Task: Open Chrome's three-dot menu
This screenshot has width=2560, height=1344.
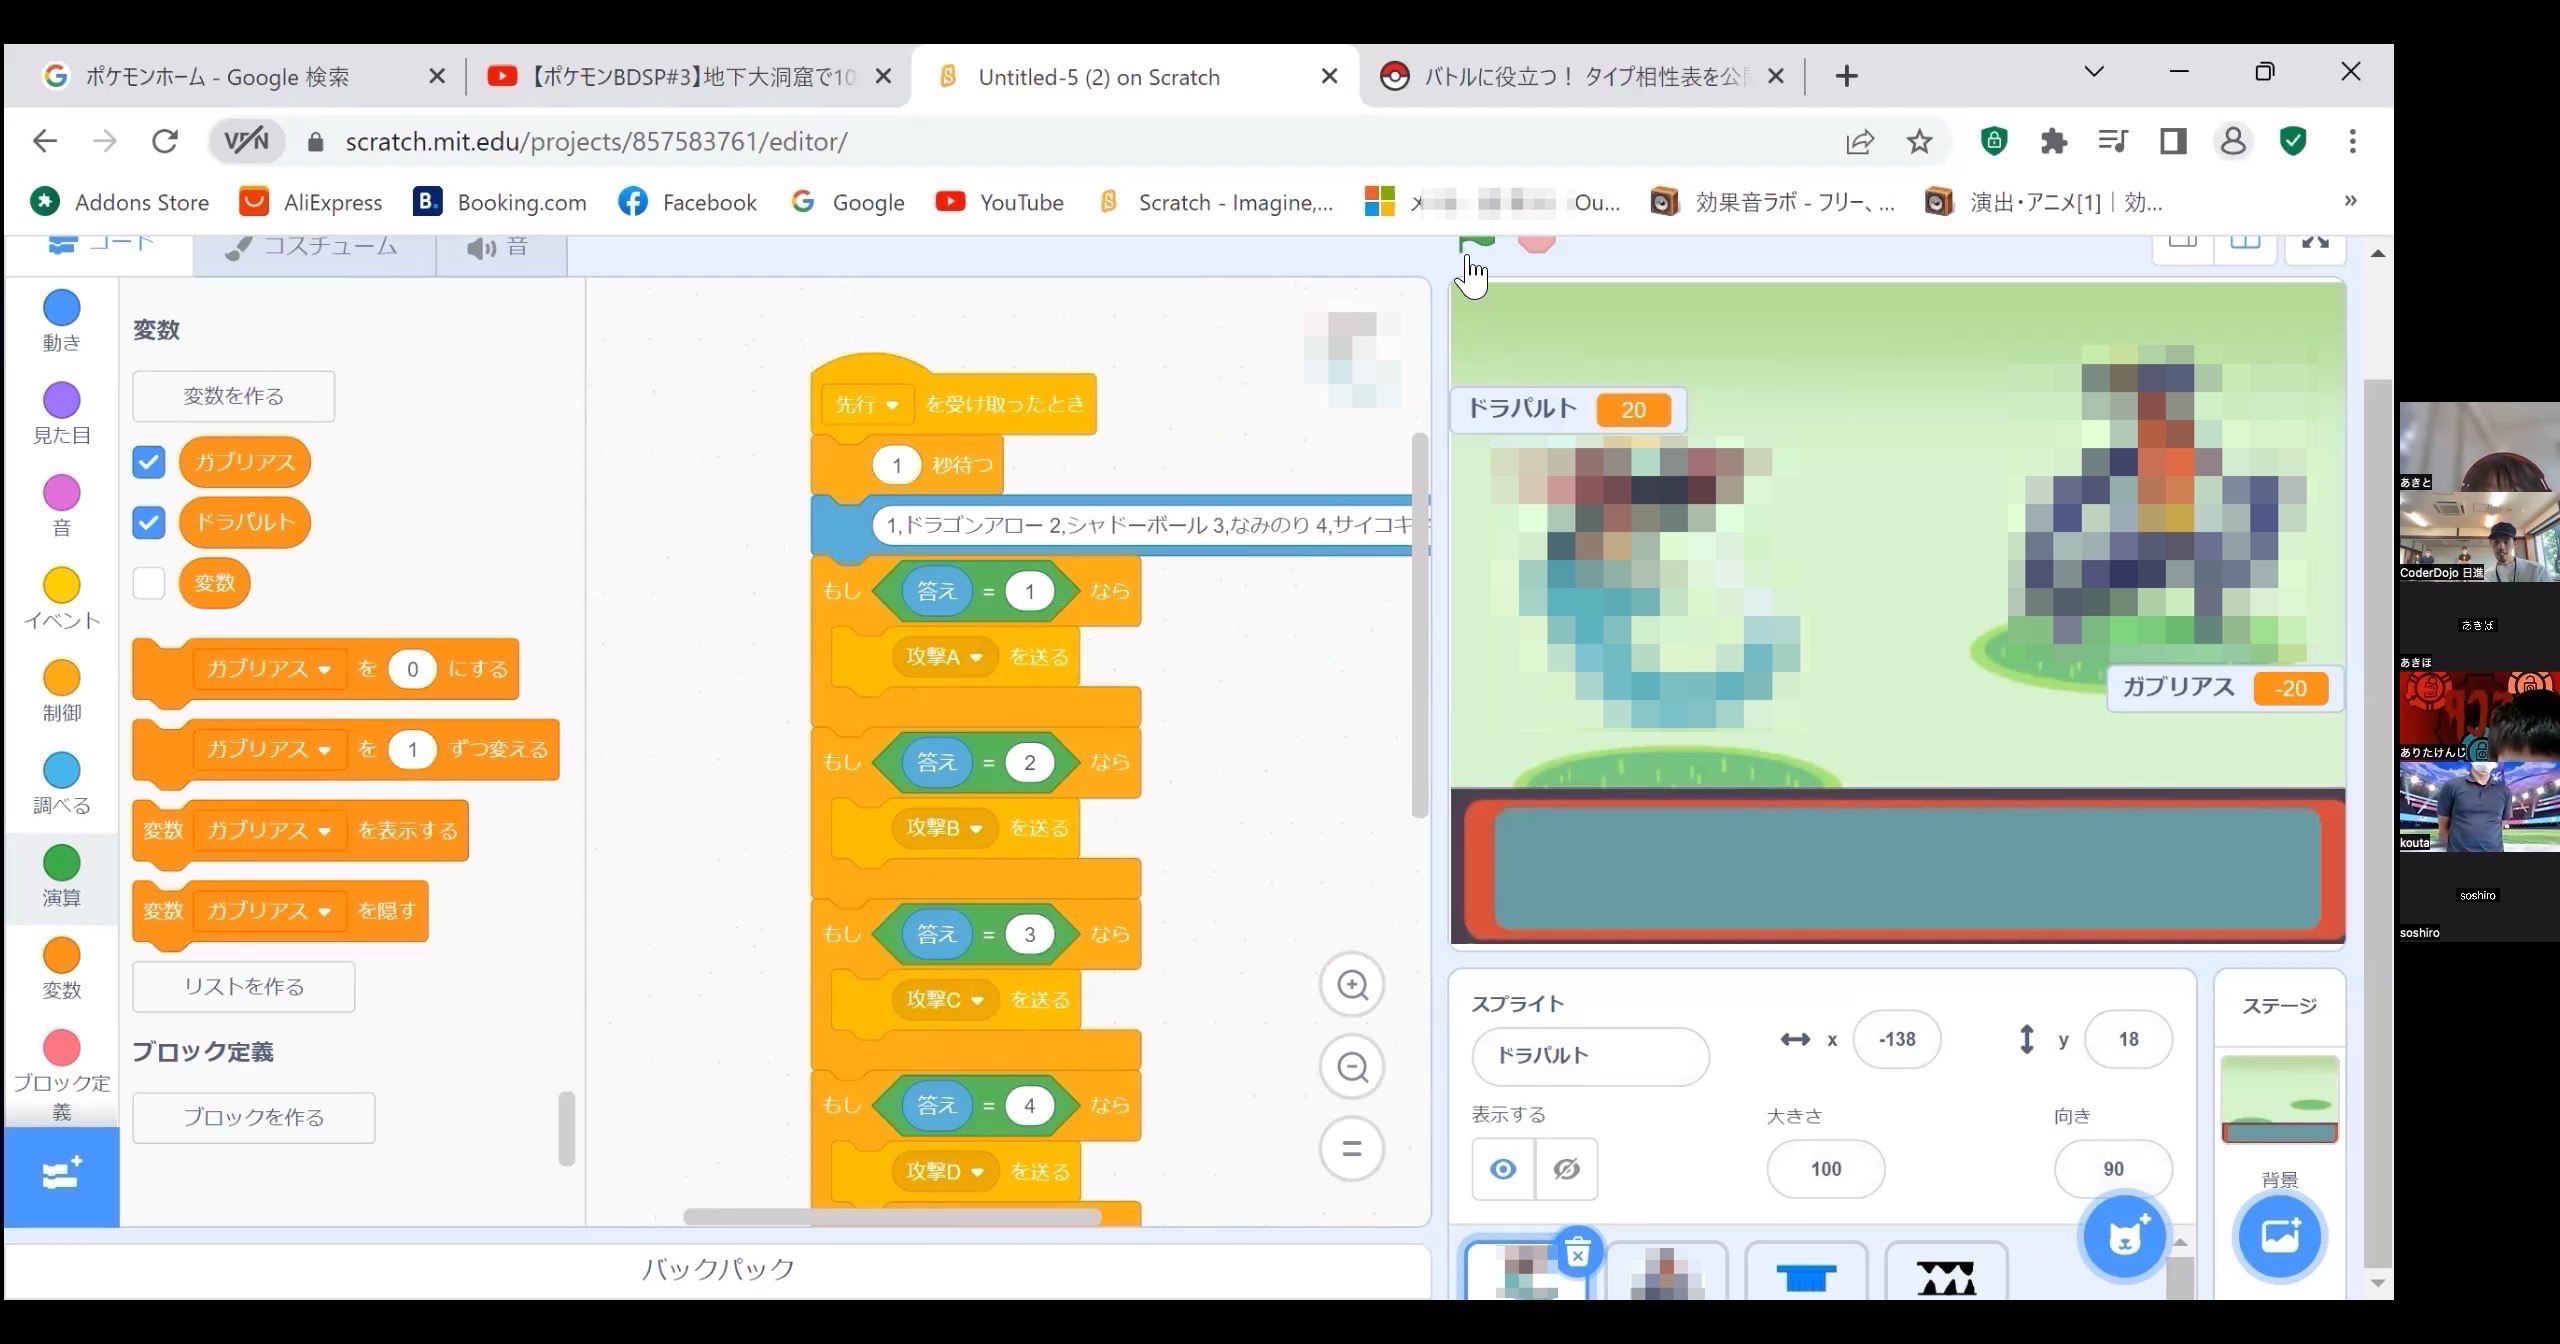Action: [2352, 141]
